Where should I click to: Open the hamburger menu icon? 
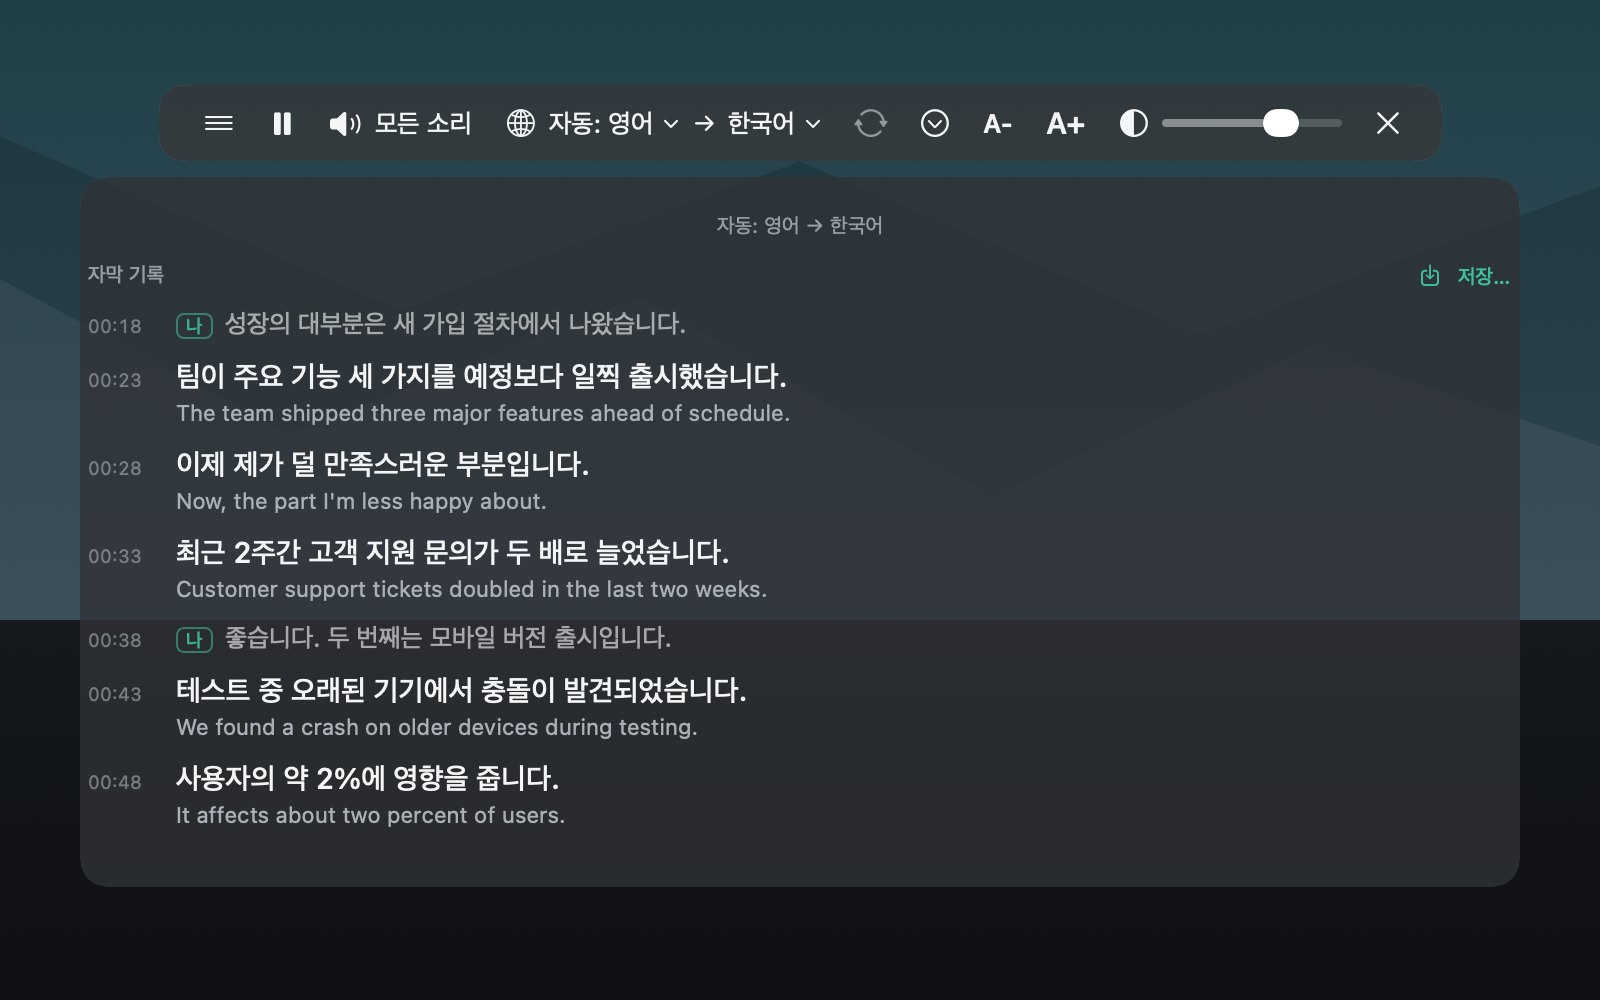(x=218, y=123)
